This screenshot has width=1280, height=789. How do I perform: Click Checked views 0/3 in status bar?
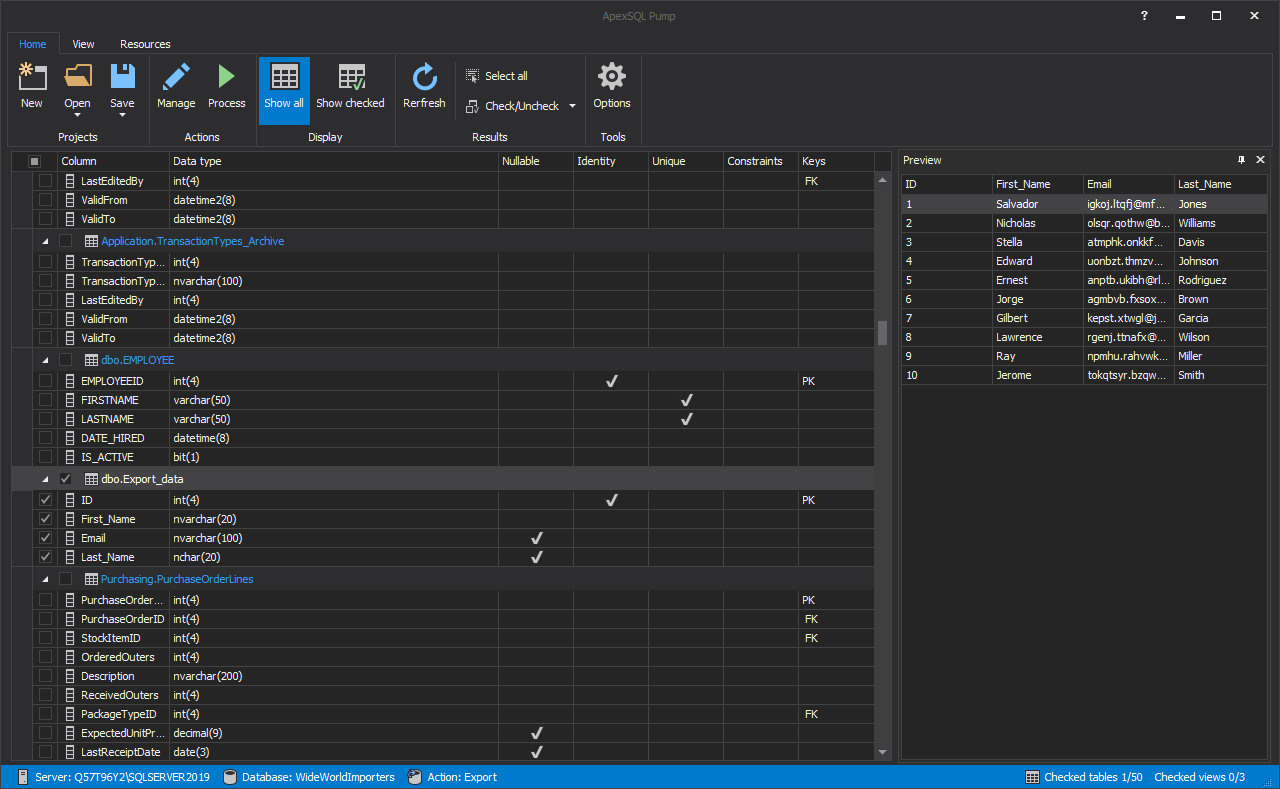tap(1199, 777)
